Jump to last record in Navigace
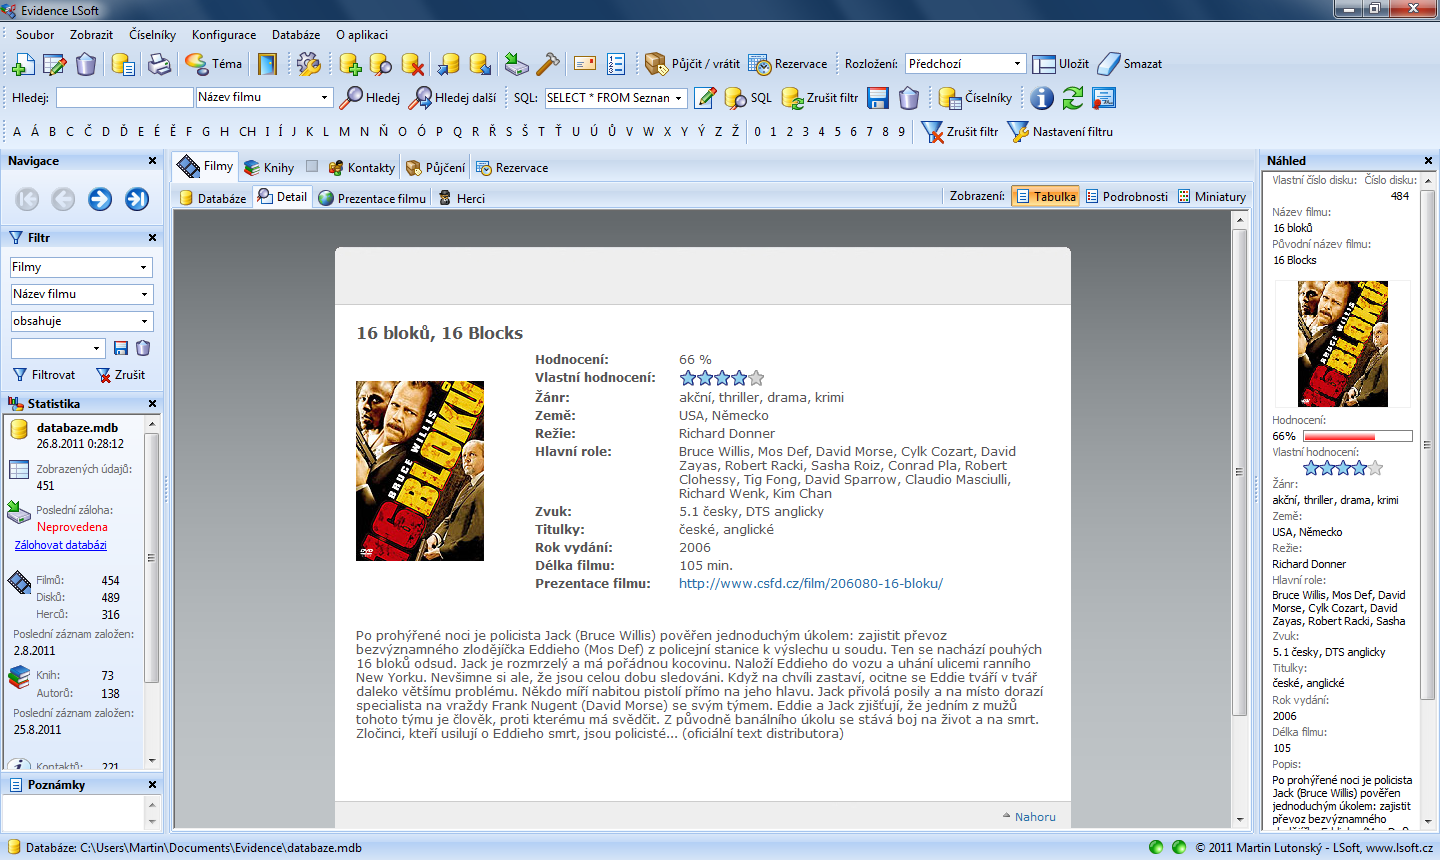1440x860 pixels. 137,199
